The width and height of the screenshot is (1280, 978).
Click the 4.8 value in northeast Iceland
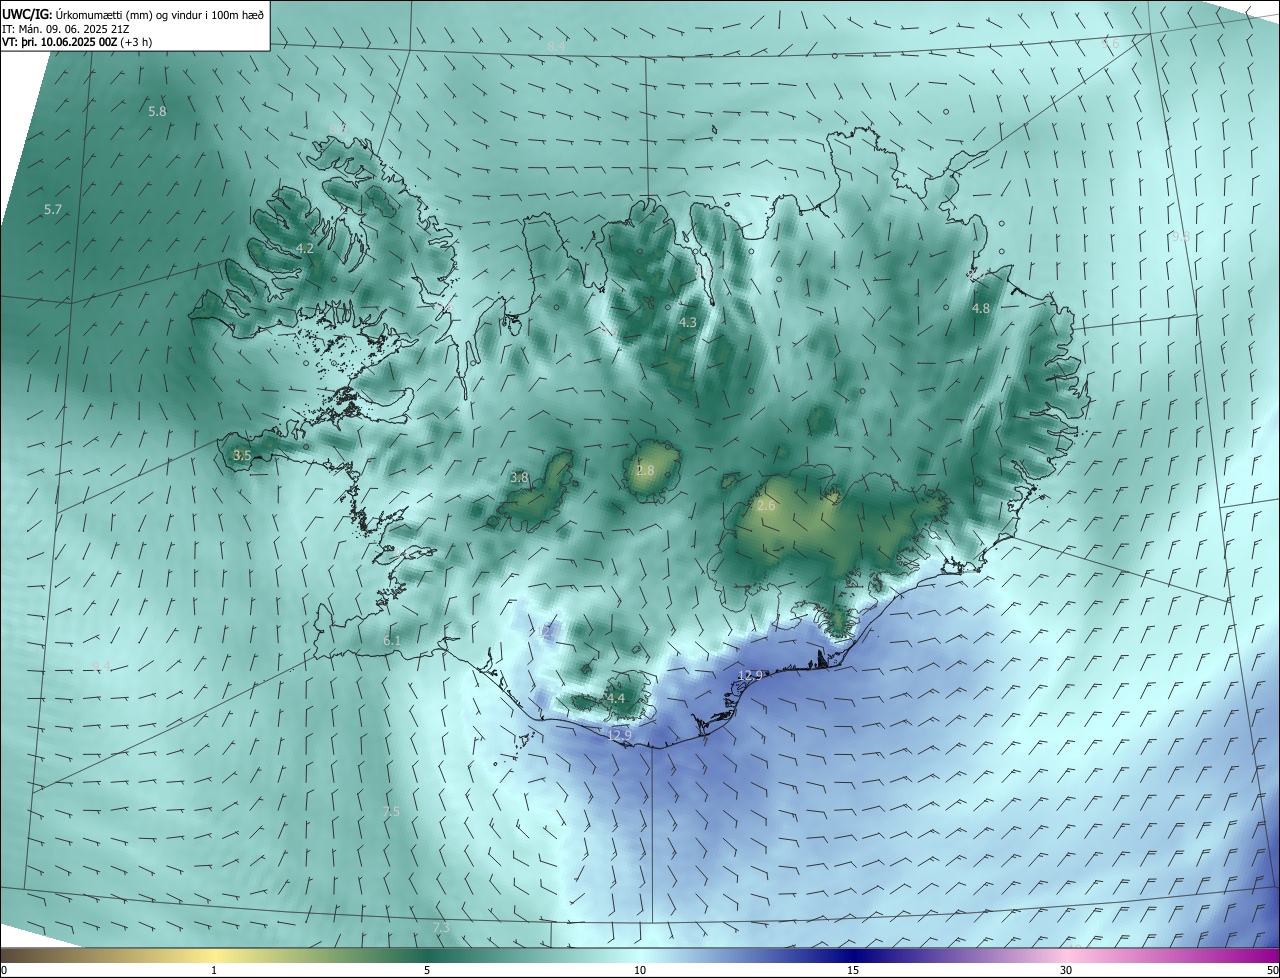pos(981,309)
